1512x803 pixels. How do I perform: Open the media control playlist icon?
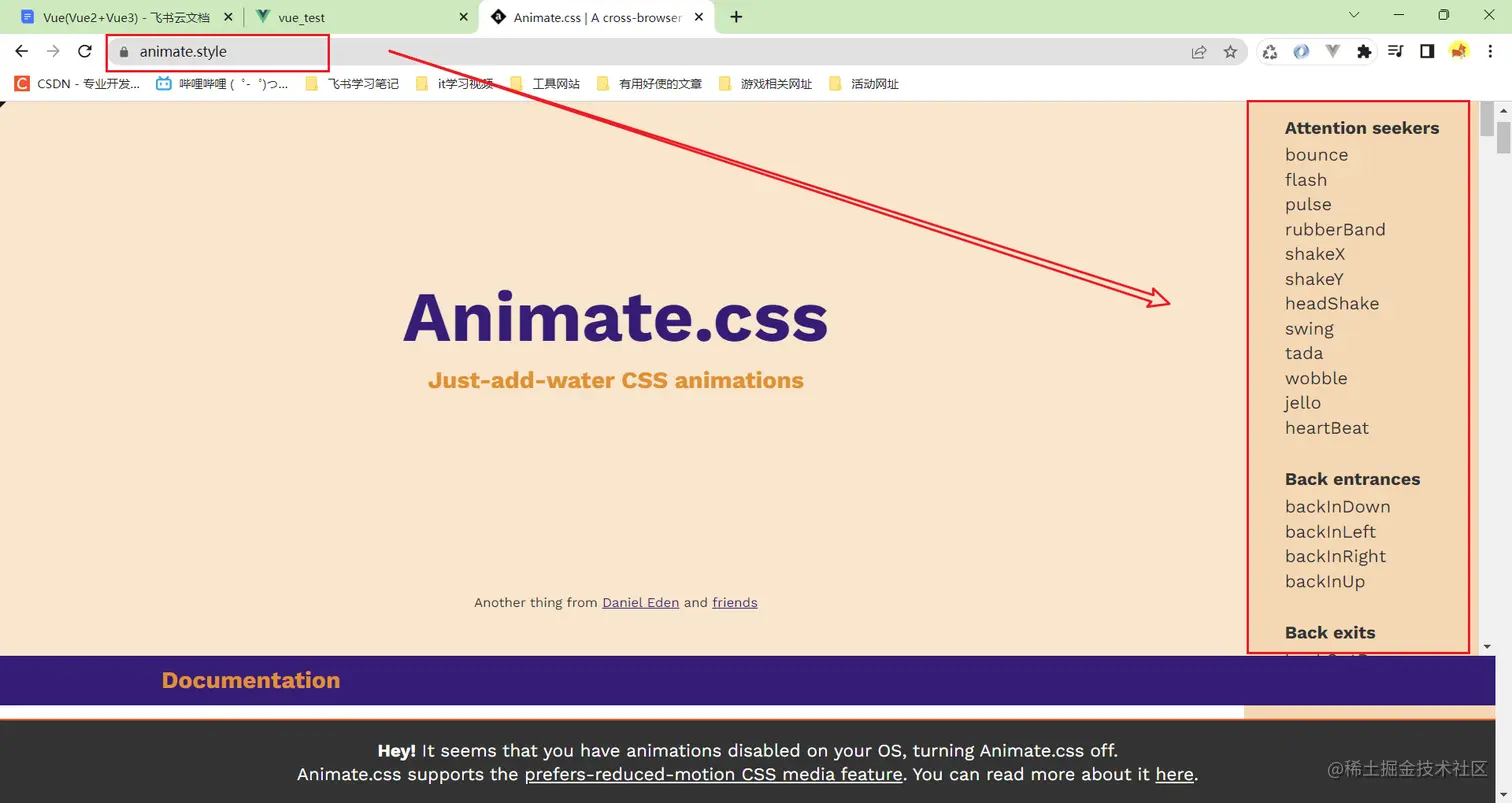[1396, 52]
